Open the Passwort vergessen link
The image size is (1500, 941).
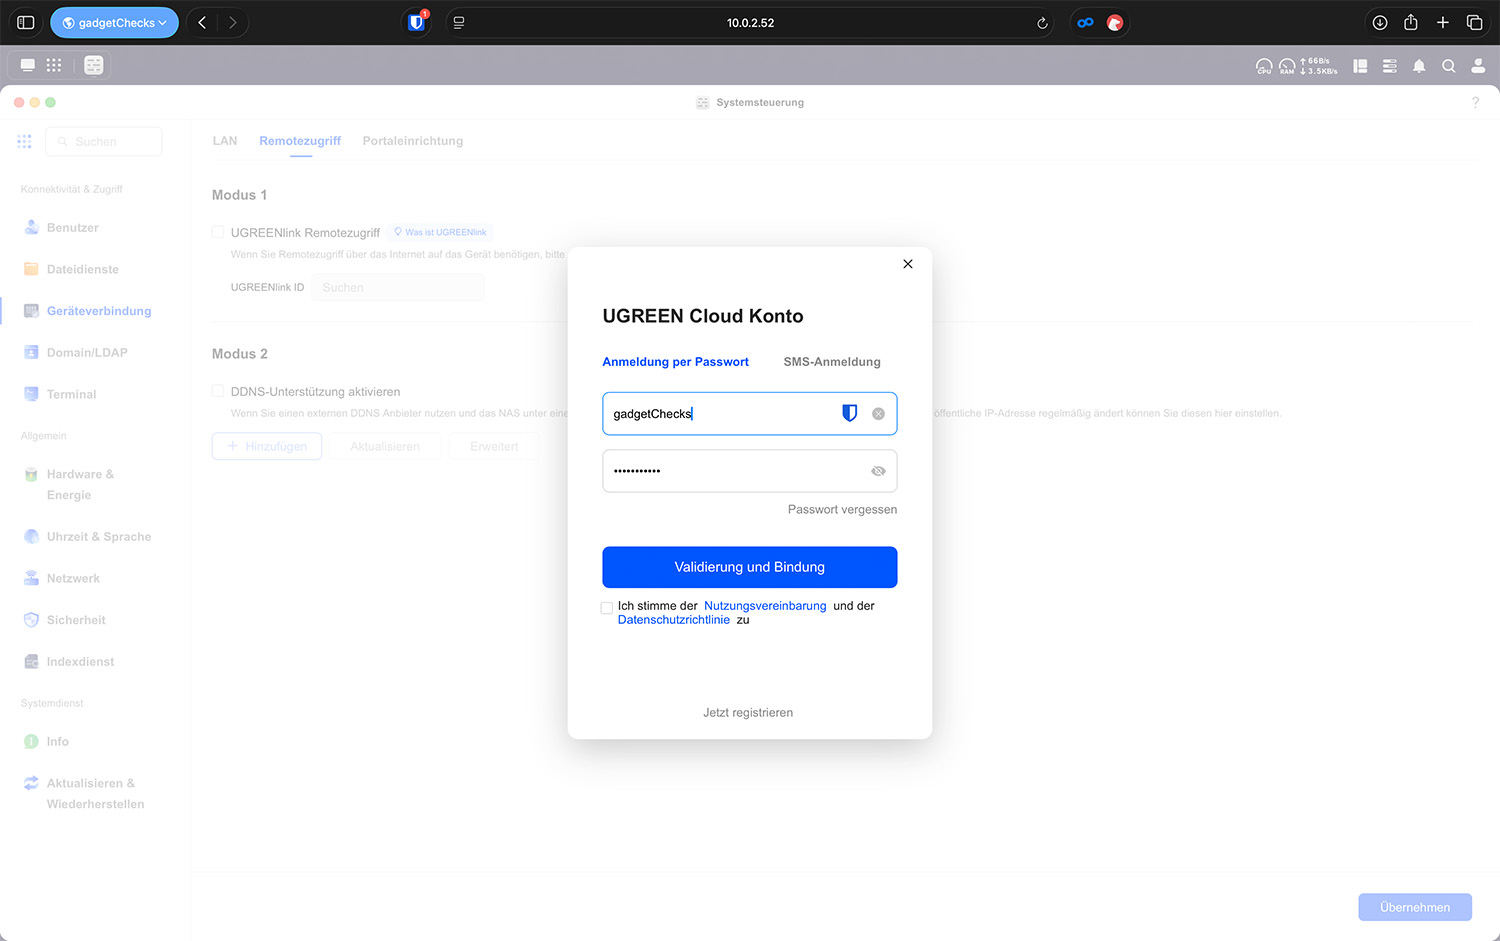click(842, 510)
